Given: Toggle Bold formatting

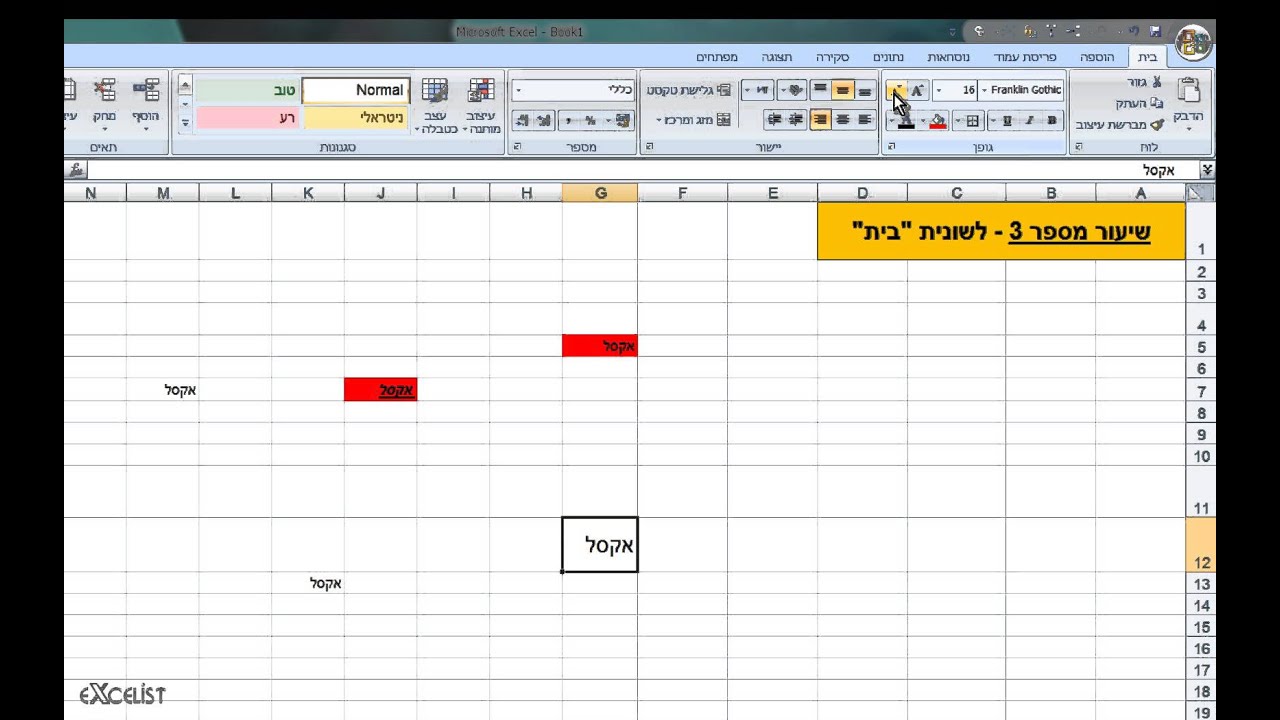Looking at the screenshot, I should (1052, 121).
